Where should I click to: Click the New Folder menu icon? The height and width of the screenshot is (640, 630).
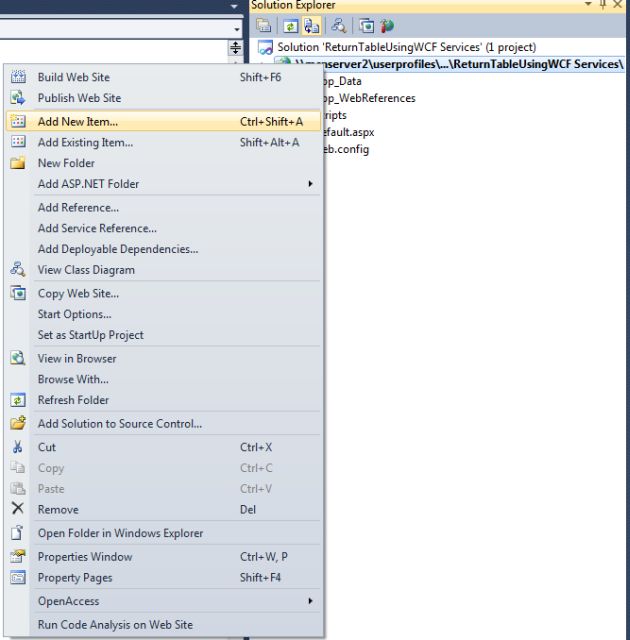tap(18, 163)
